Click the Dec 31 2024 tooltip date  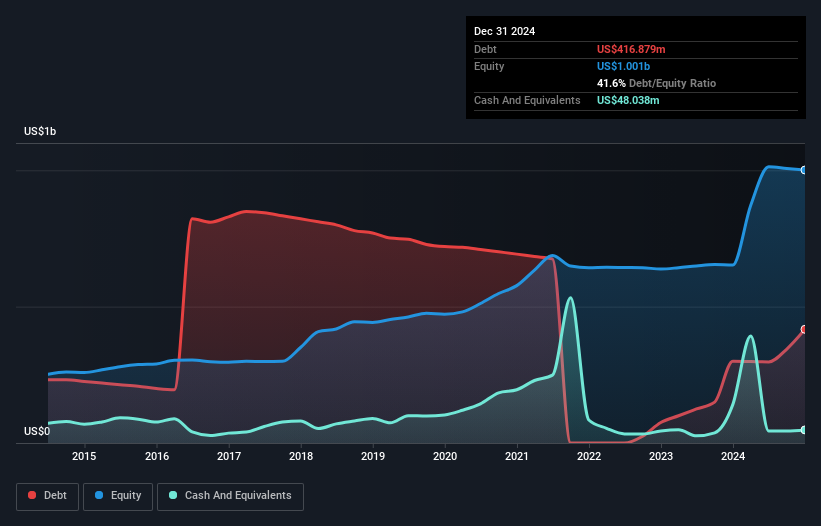[x=504, y=31]
